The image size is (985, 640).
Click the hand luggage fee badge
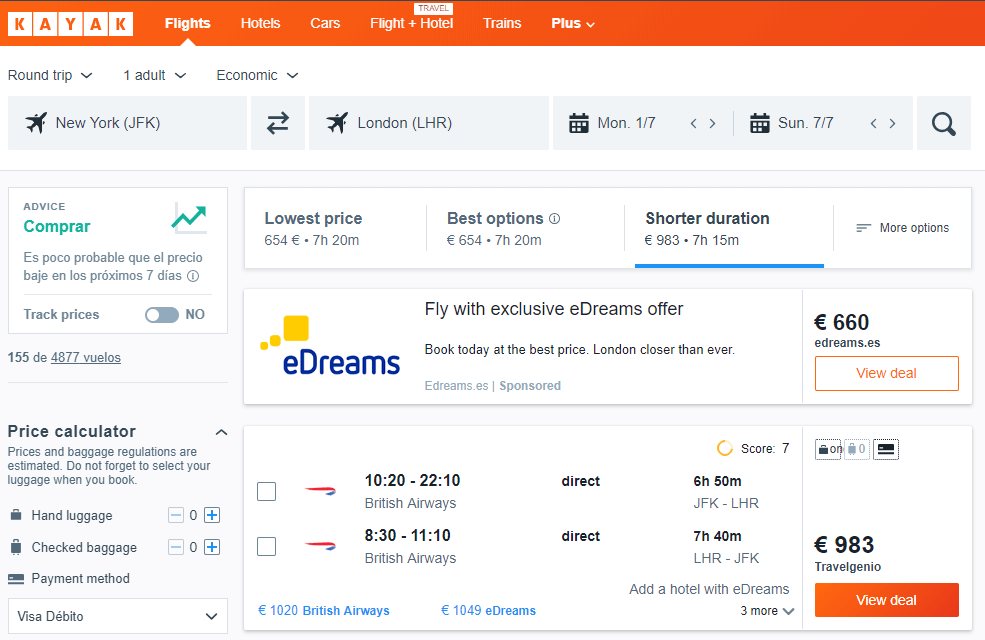(x=828, y=449)
